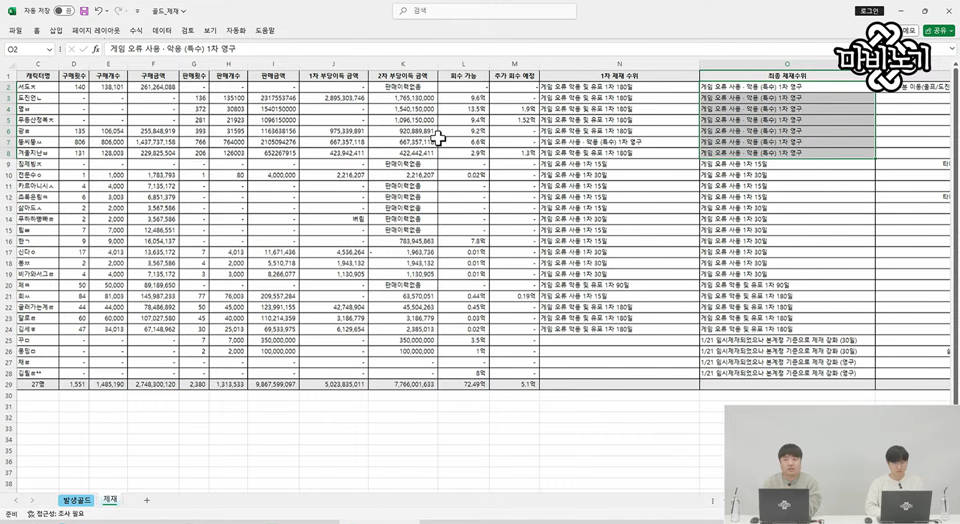Add a new sheet with plus icon
The width and height of the screenshot is (960, 524).
point(146,499)
